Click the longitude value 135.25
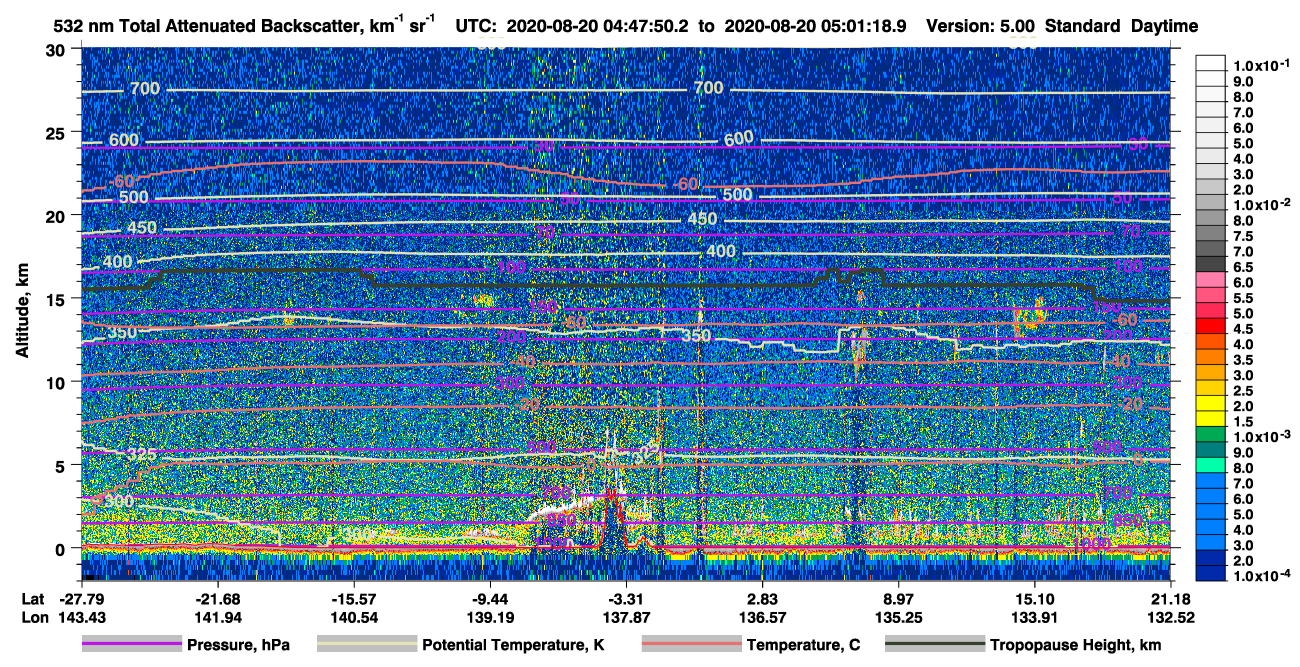 [x=898, y=617]
